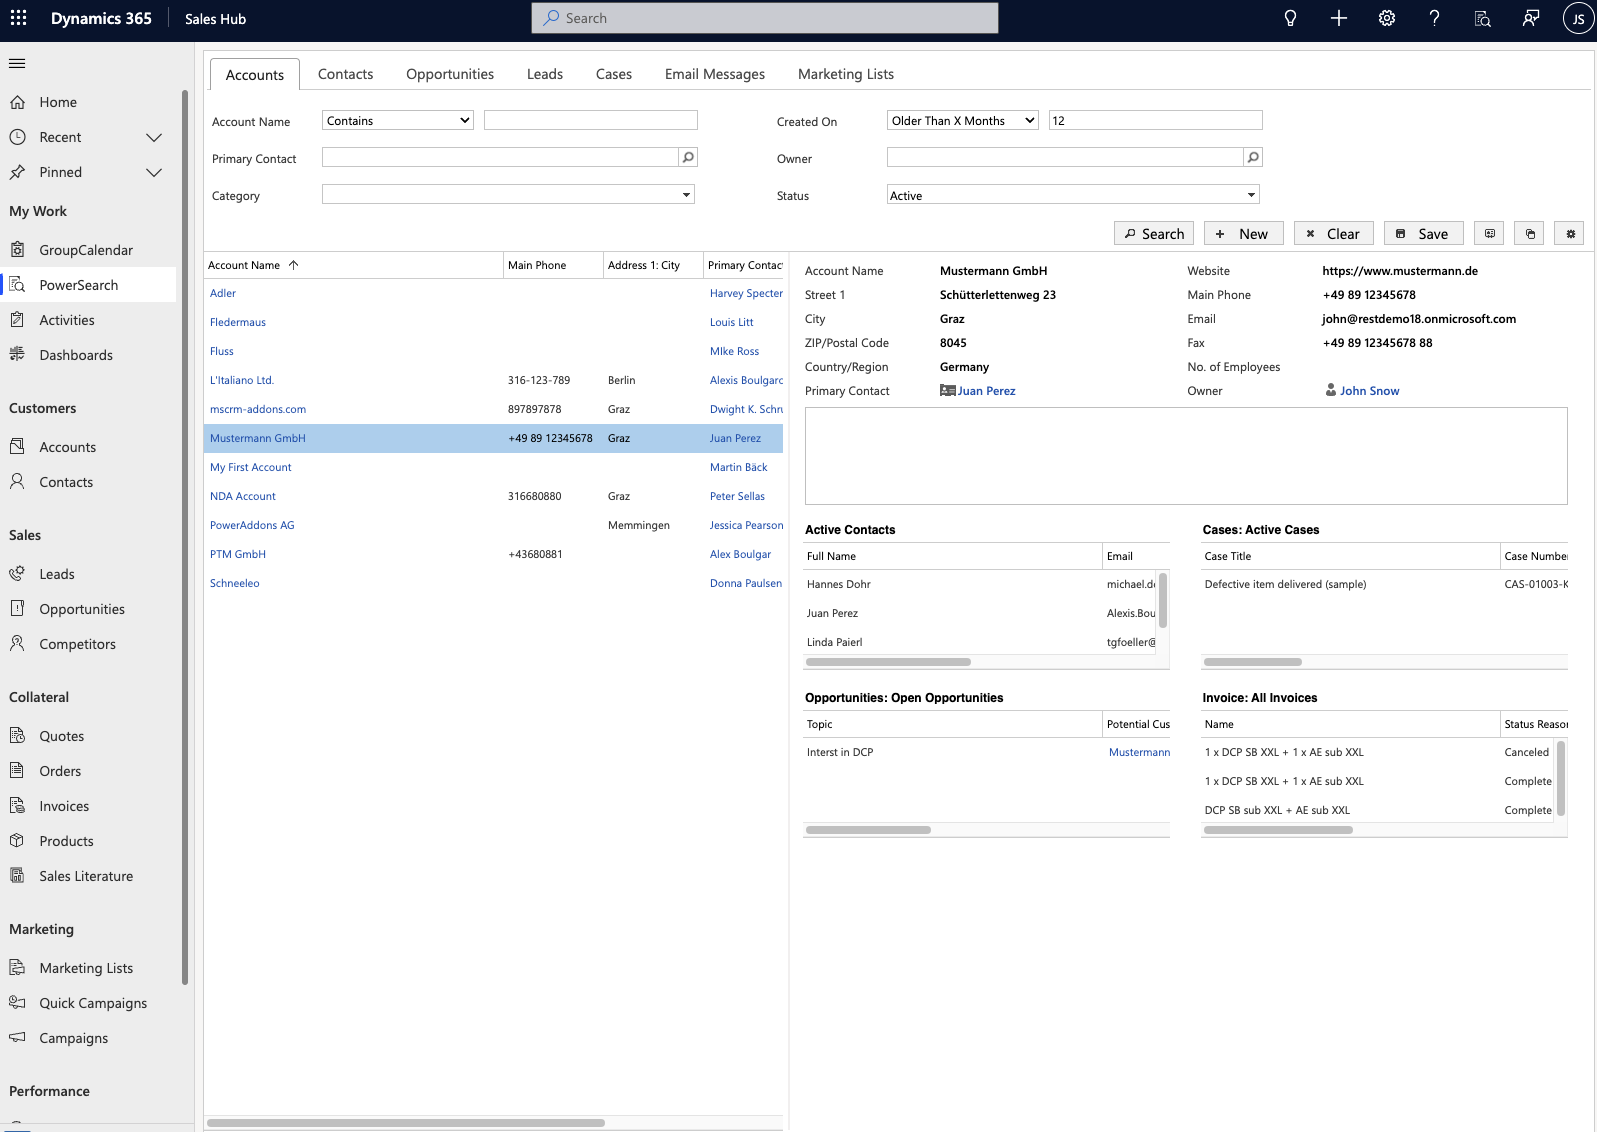
Task: Click the global Search box
Action: (765, 18)
